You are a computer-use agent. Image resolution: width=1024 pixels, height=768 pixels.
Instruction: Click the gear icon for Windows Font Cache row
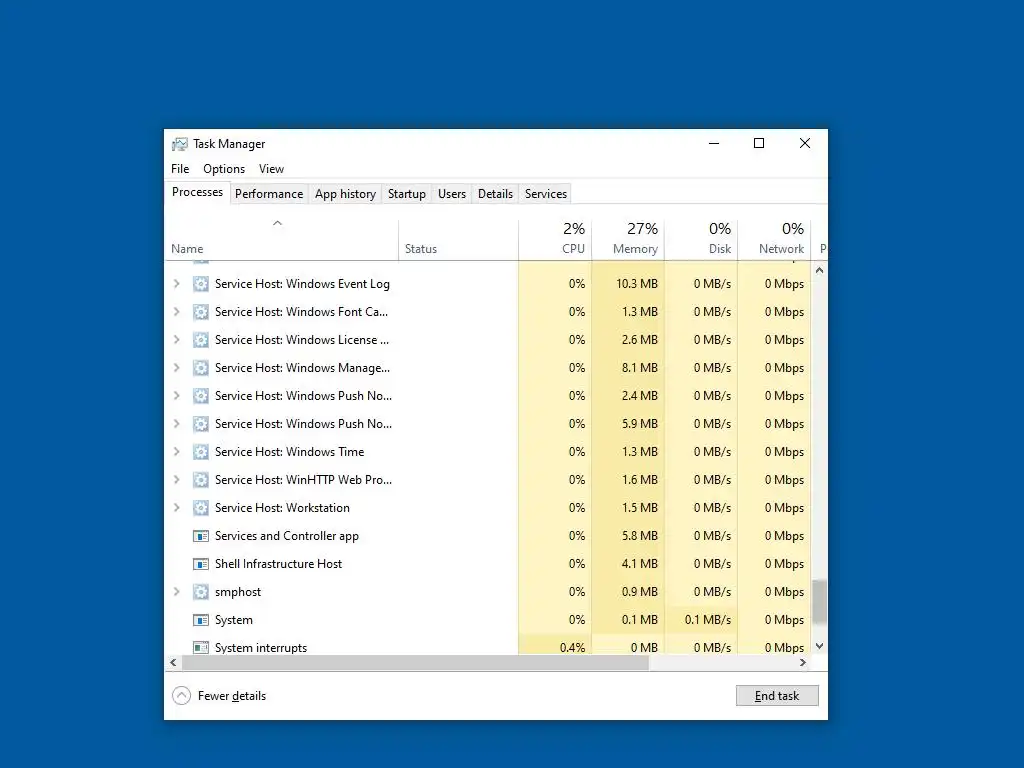(200, 312)
